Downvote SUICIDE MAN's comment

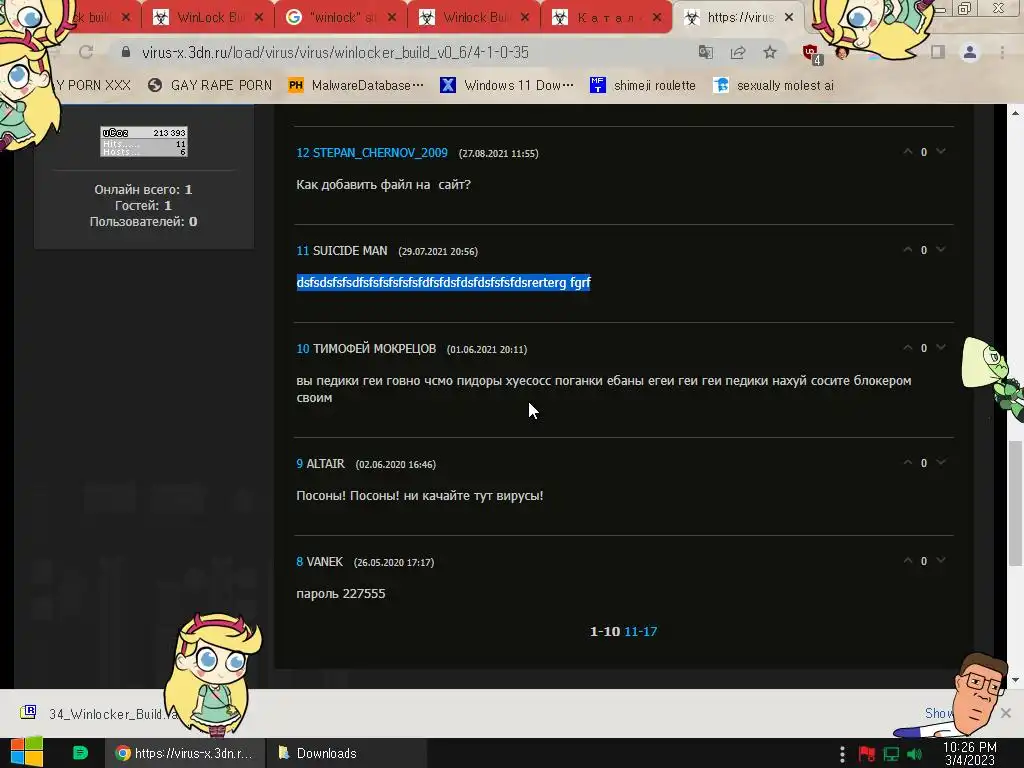[x=940, y=249]
